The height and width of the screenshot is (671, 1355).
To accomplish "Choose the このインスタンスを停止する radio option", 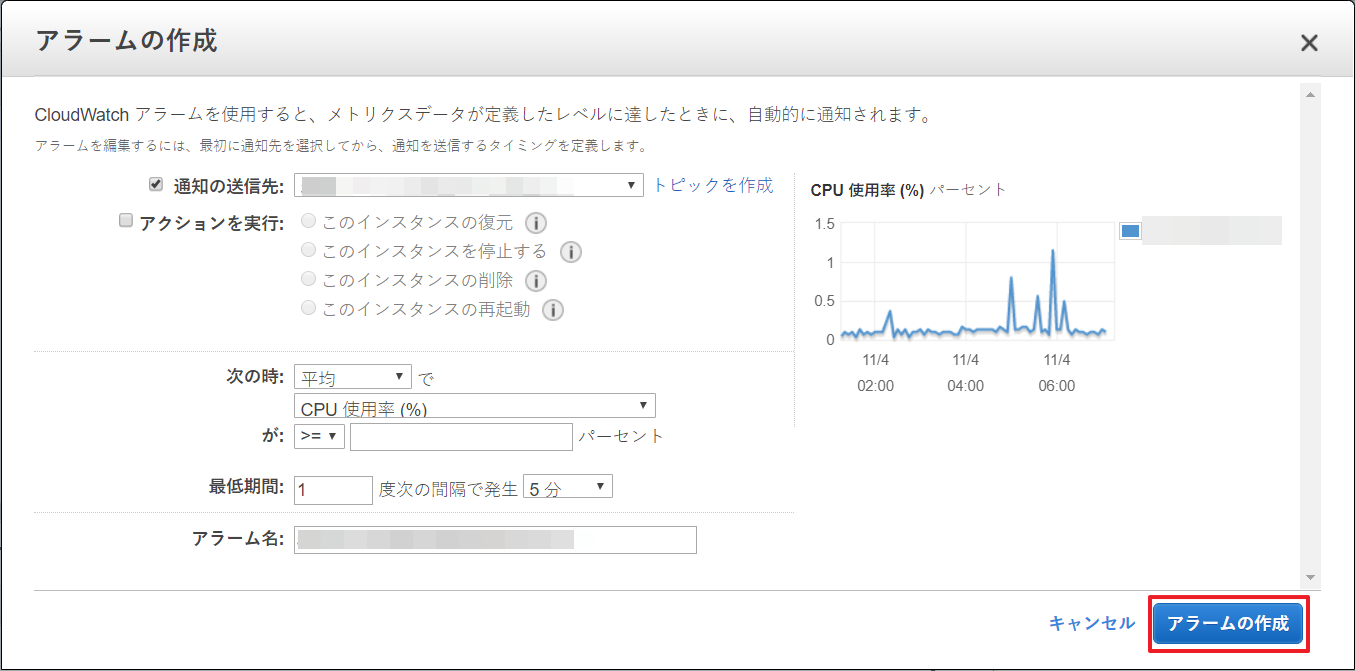I will [x=308, y=250].
